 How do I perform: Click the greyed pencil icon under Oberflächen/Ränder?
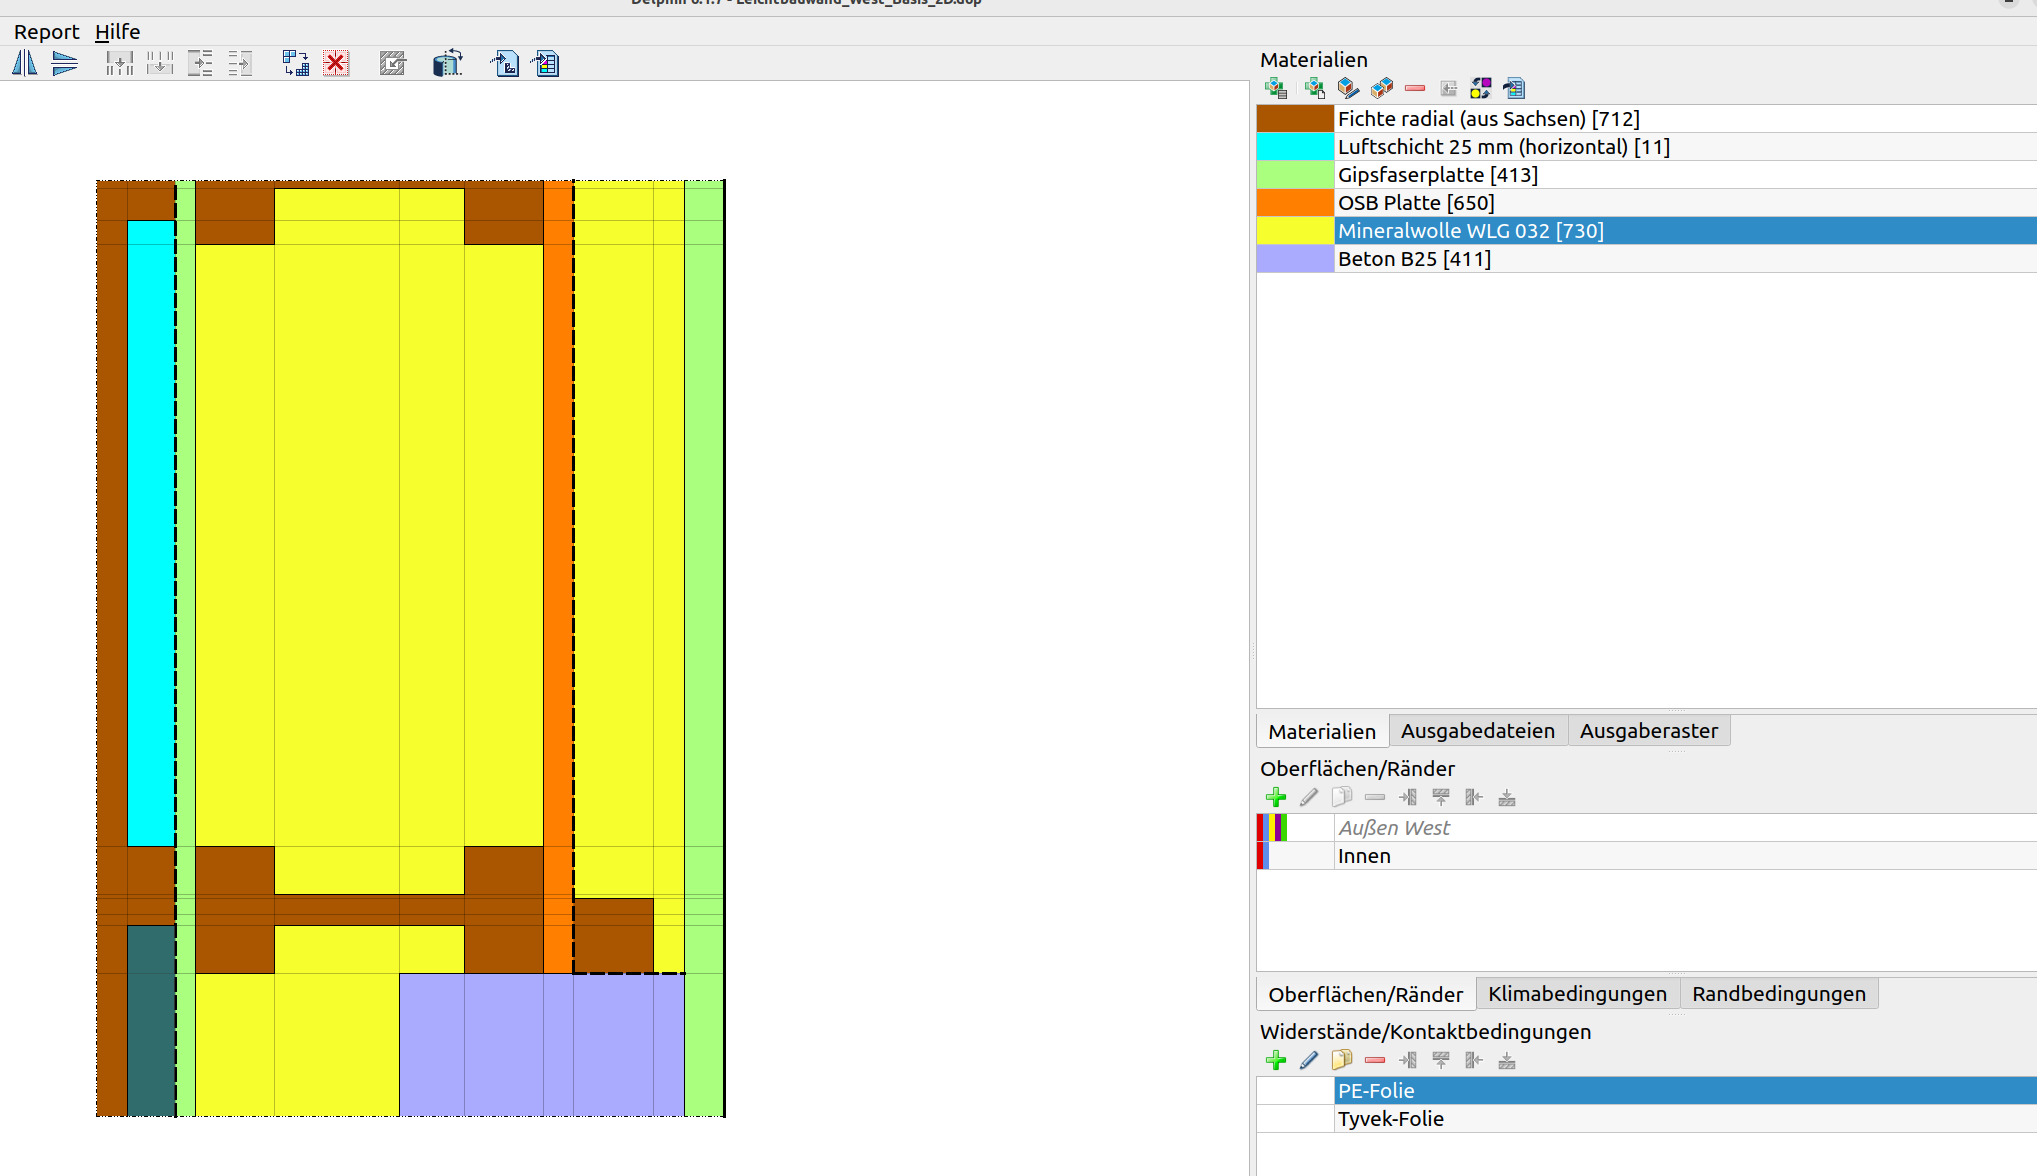pos(1309,797)
